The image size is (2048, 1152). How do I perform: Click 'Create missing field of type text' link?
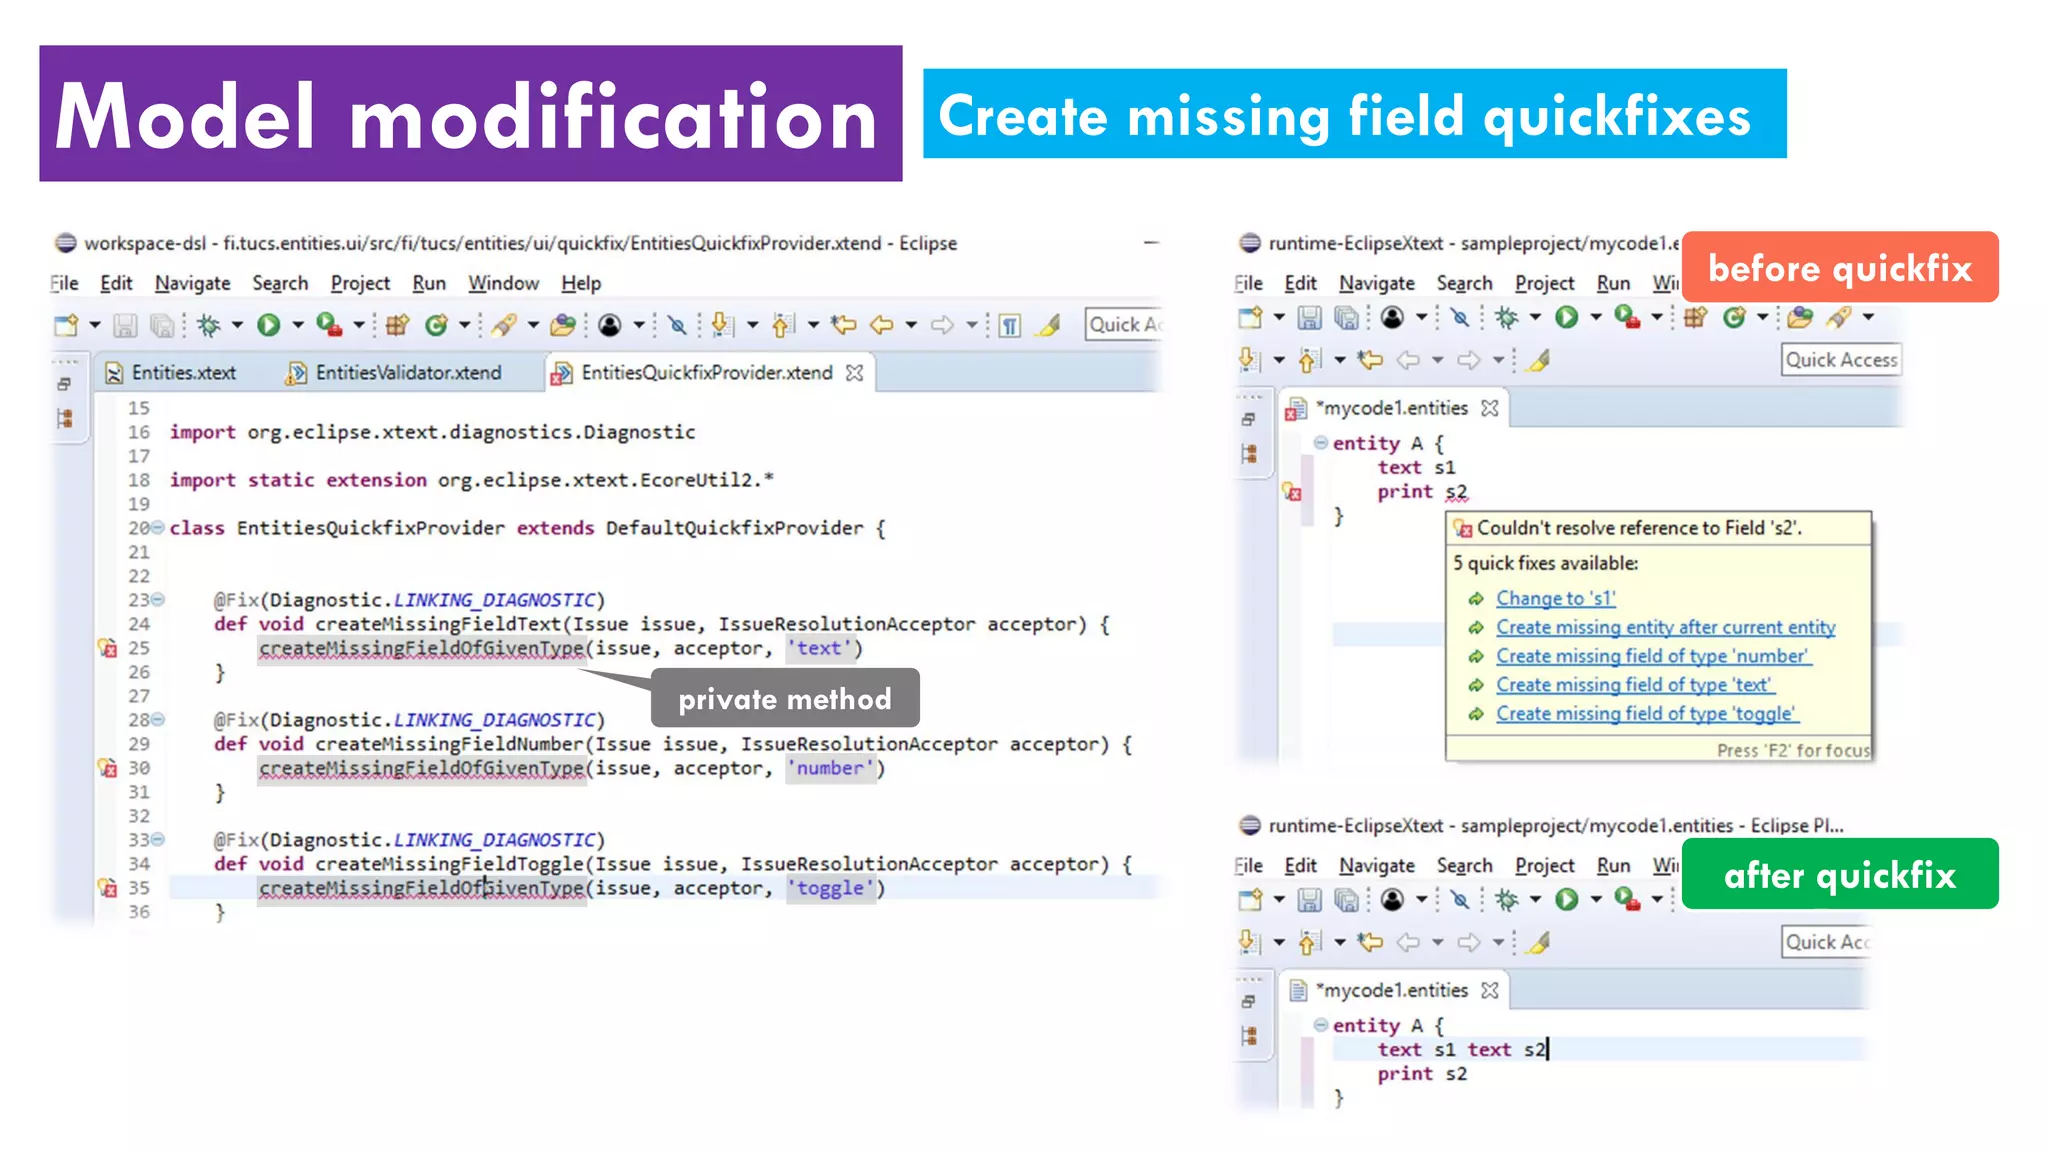[1635, 685]
